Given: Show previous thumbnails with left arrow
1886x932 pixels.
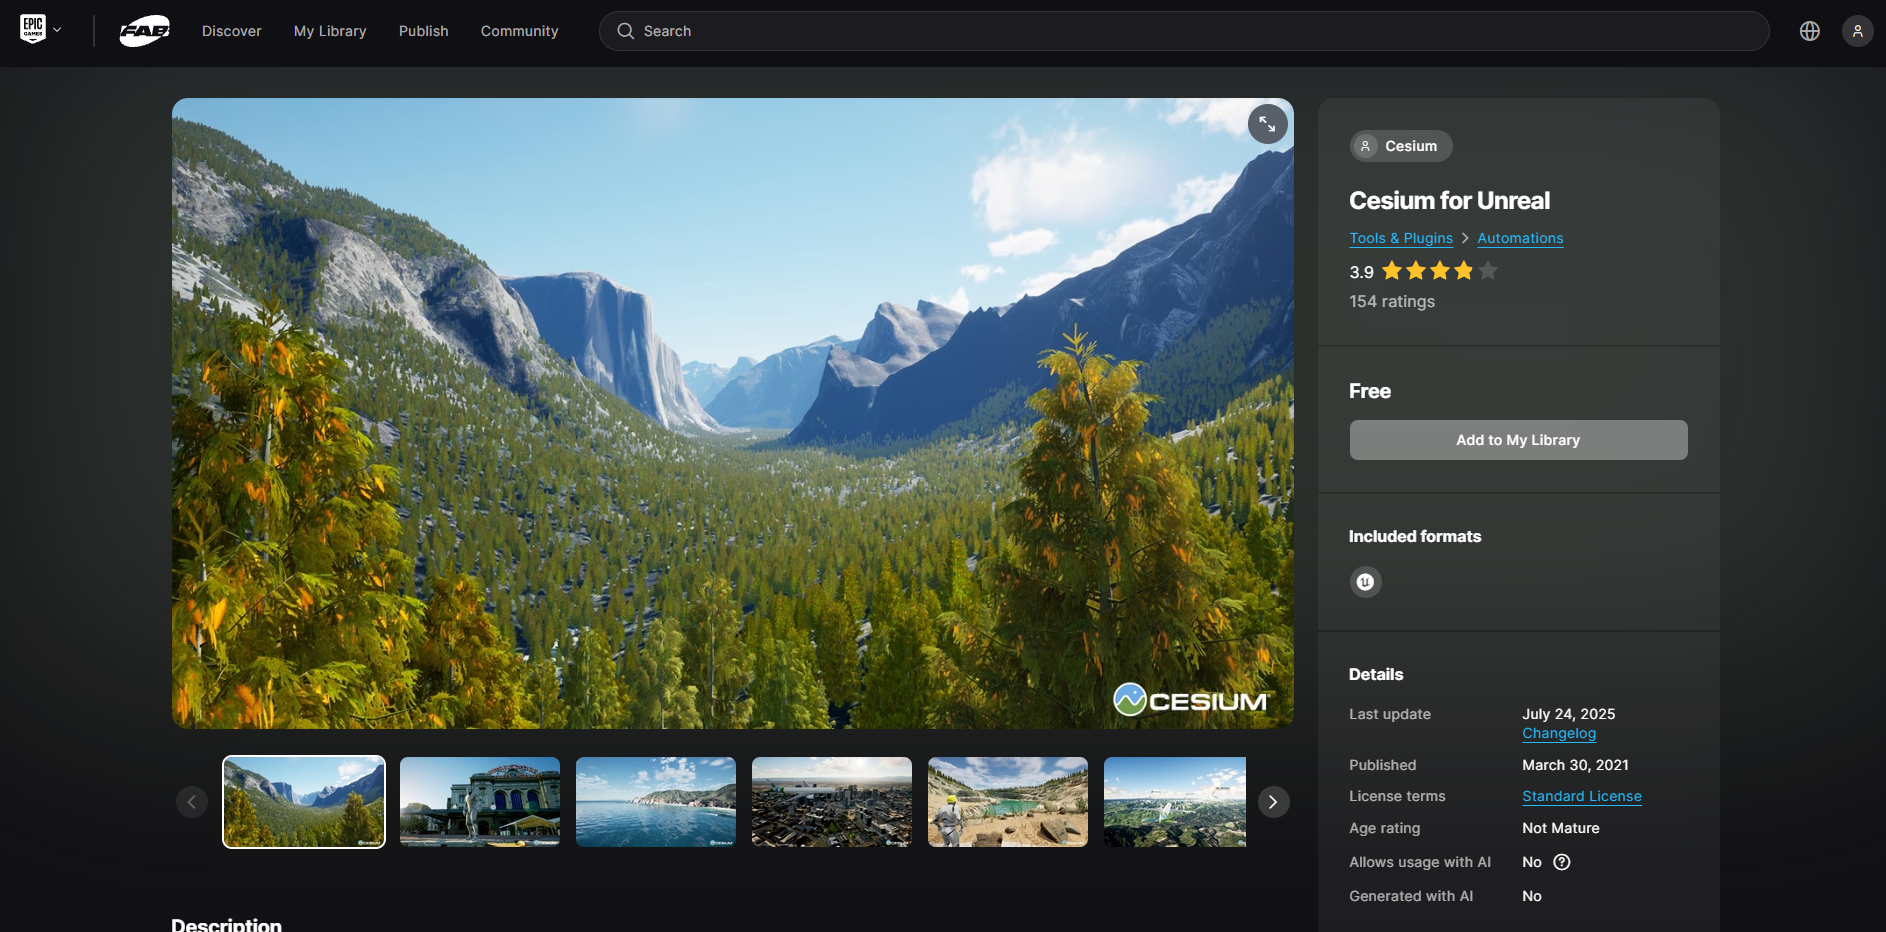Looking at the screenshot, I should tap(192, 802).
